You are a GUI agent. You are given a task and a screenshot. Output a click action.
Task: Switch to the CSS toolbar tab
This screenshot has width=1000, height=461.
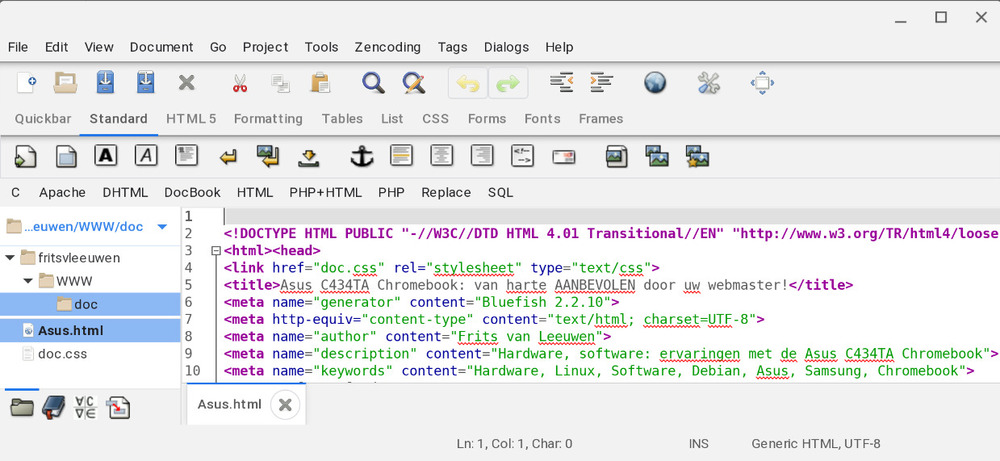click(x=436, y=119)
